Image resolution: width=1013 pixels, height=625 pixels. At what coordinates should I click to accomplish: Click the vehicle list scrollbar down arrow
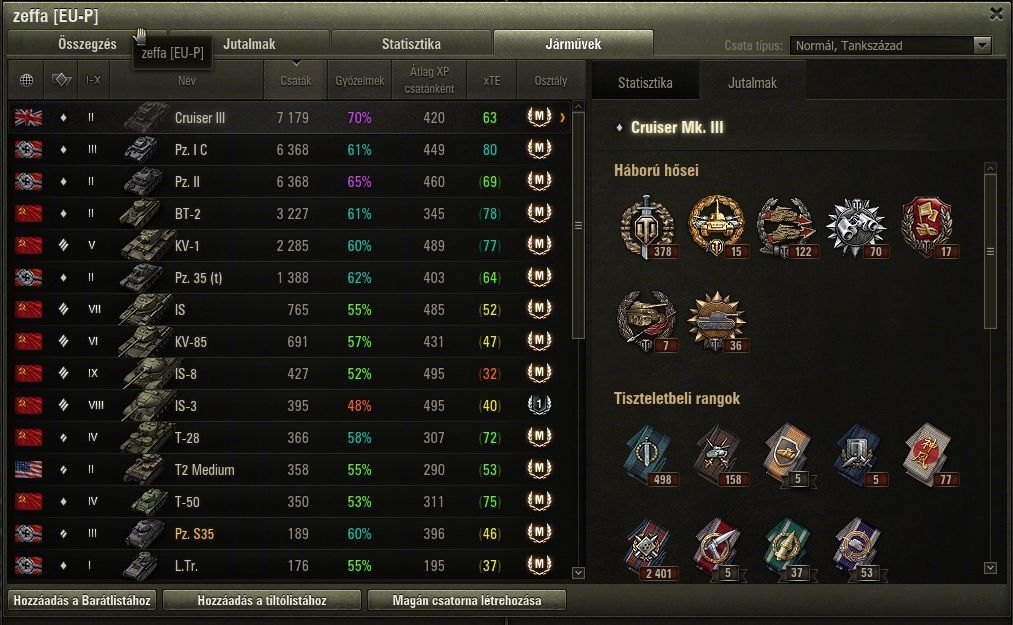coord(578,573)
